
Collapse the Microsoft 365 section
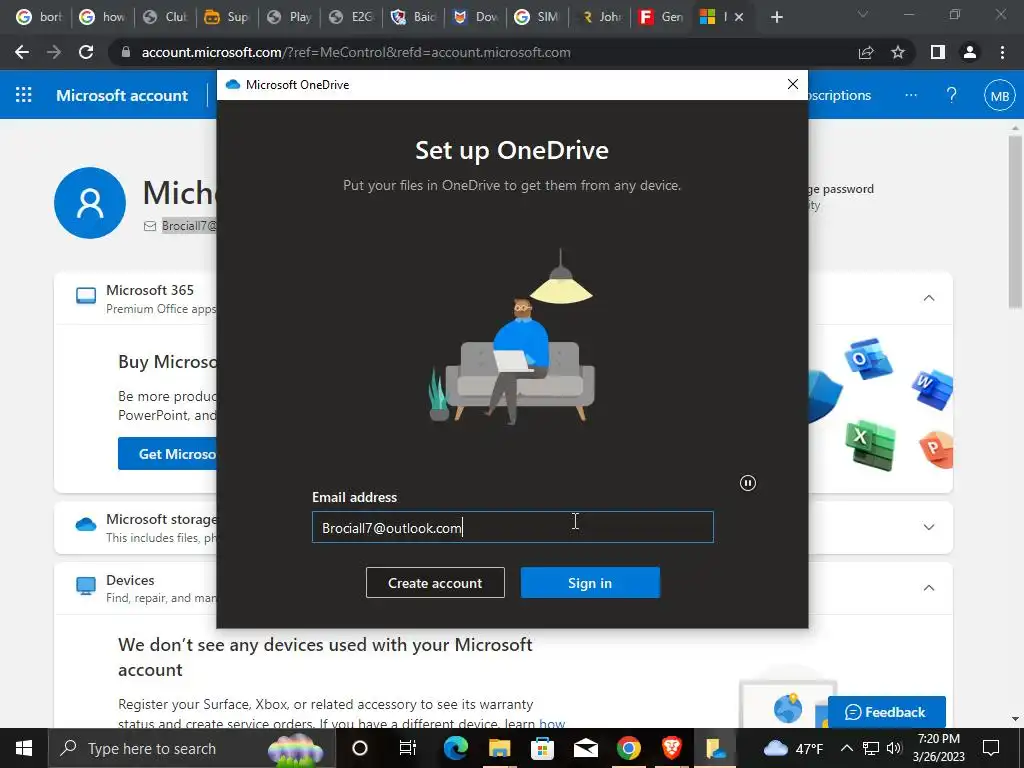[929, 298]
